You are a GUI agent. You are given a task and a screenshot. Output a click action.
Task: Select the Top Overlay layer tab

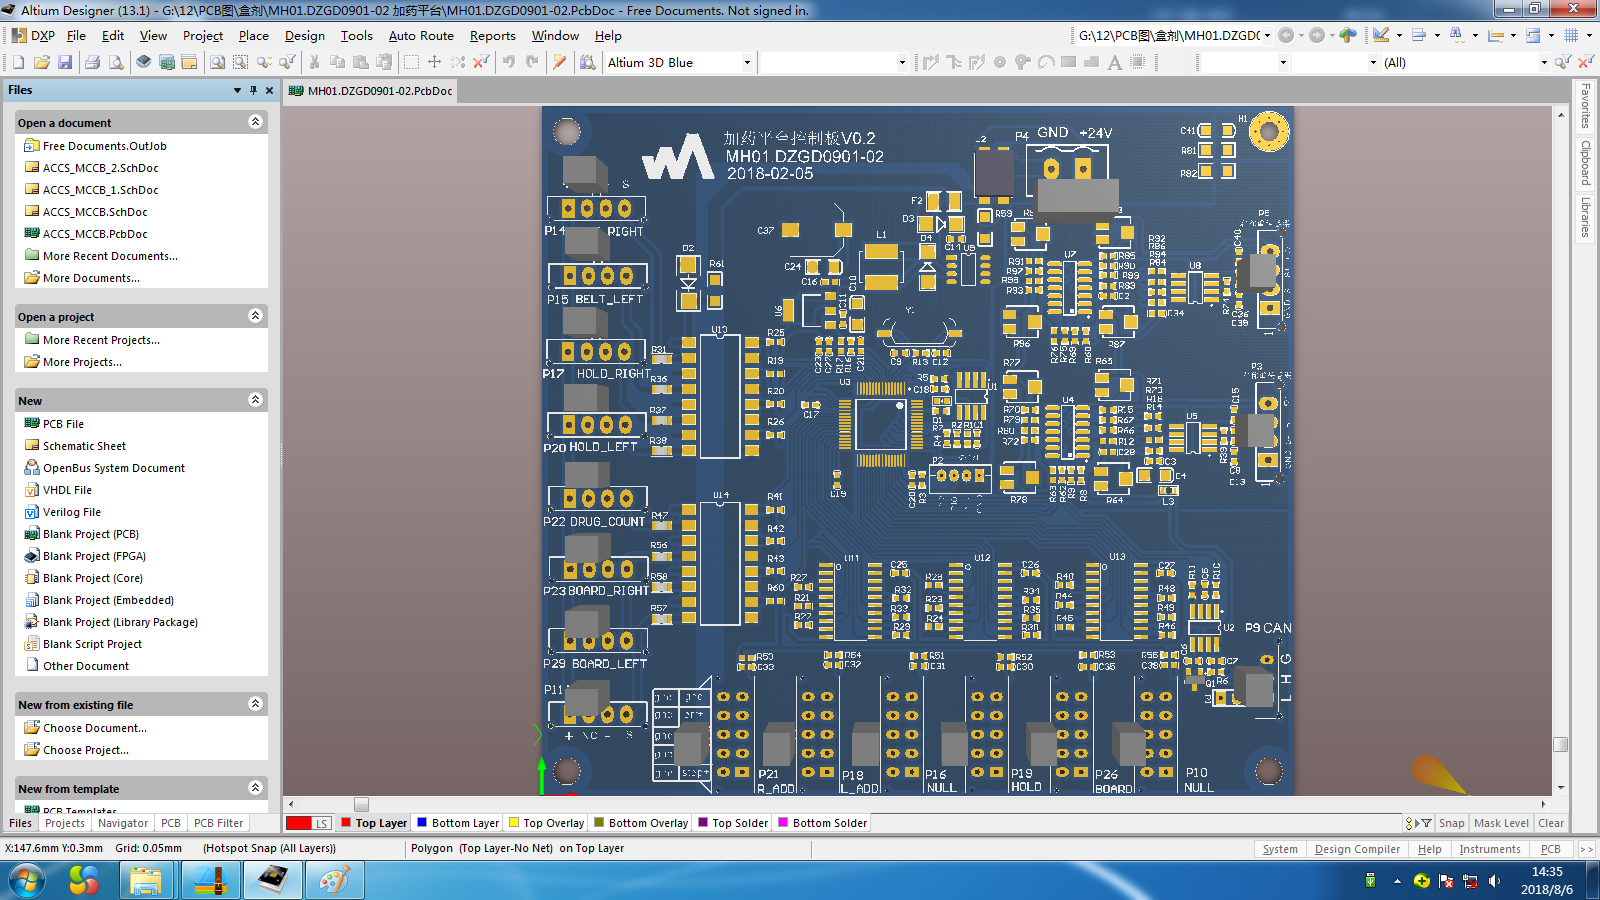546,823
